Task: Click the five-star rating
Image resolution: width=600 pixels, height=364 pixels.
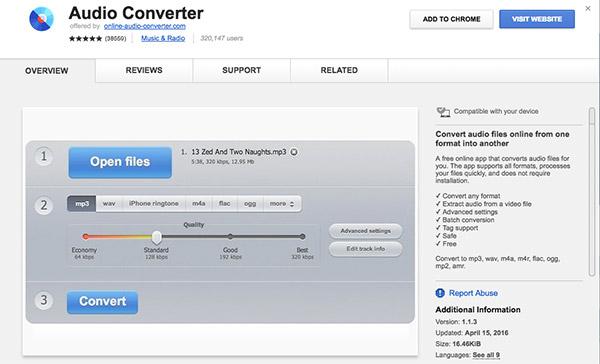Action: (x=85, y=38)
